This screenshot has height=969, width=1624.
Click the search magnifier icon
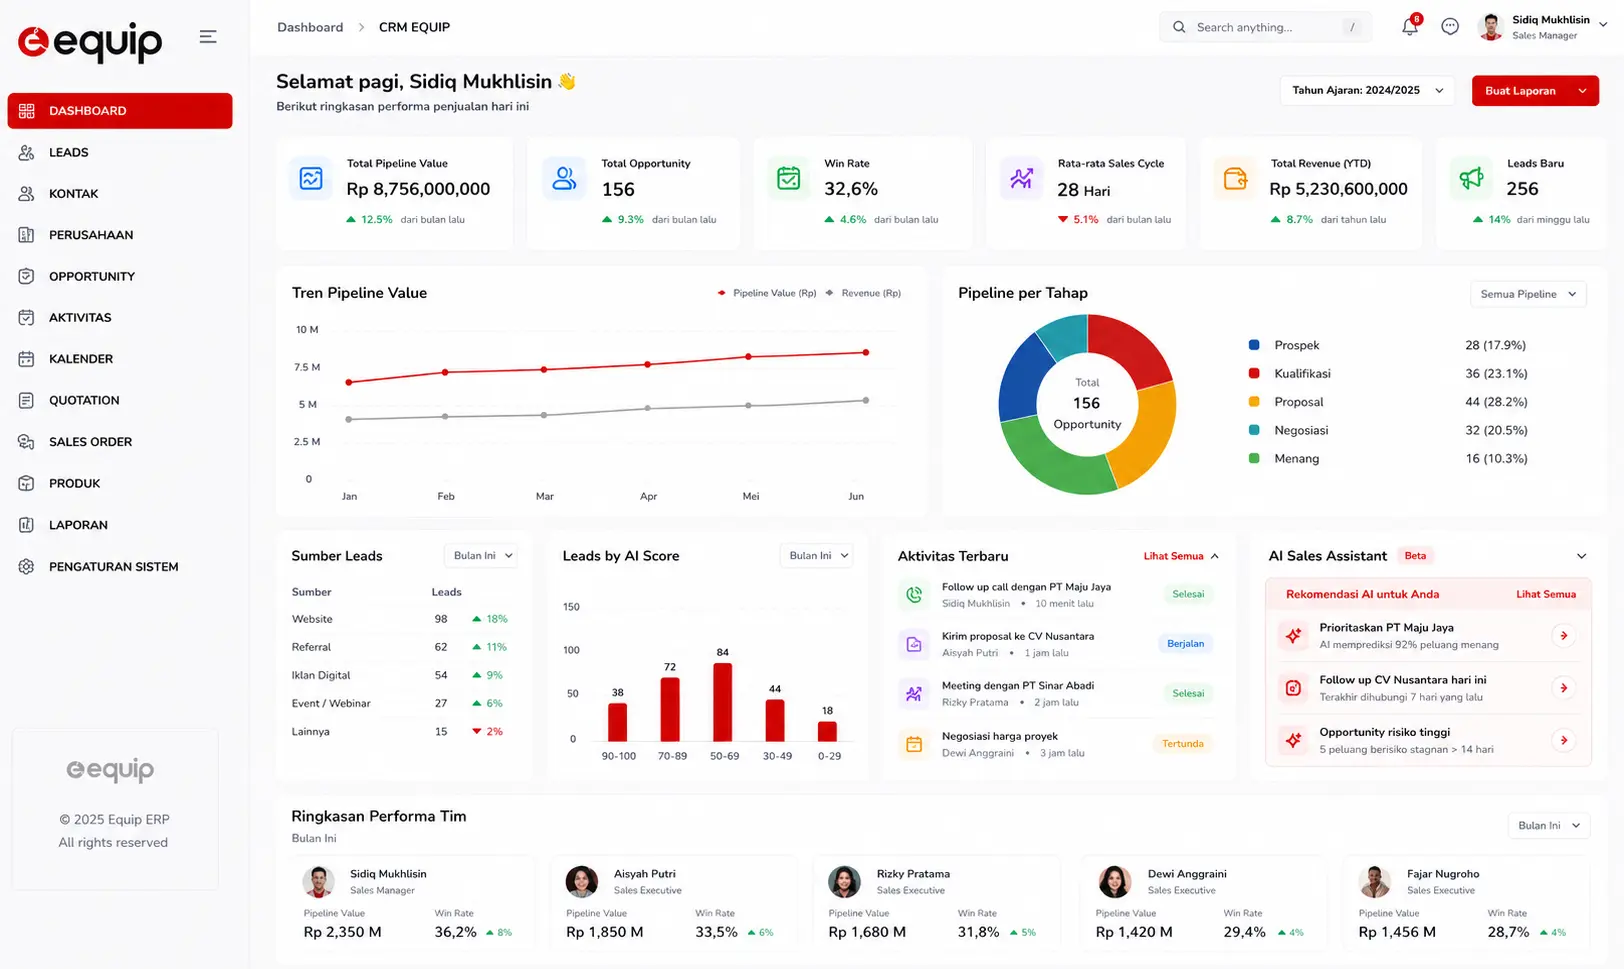[x=1179, y=27]
